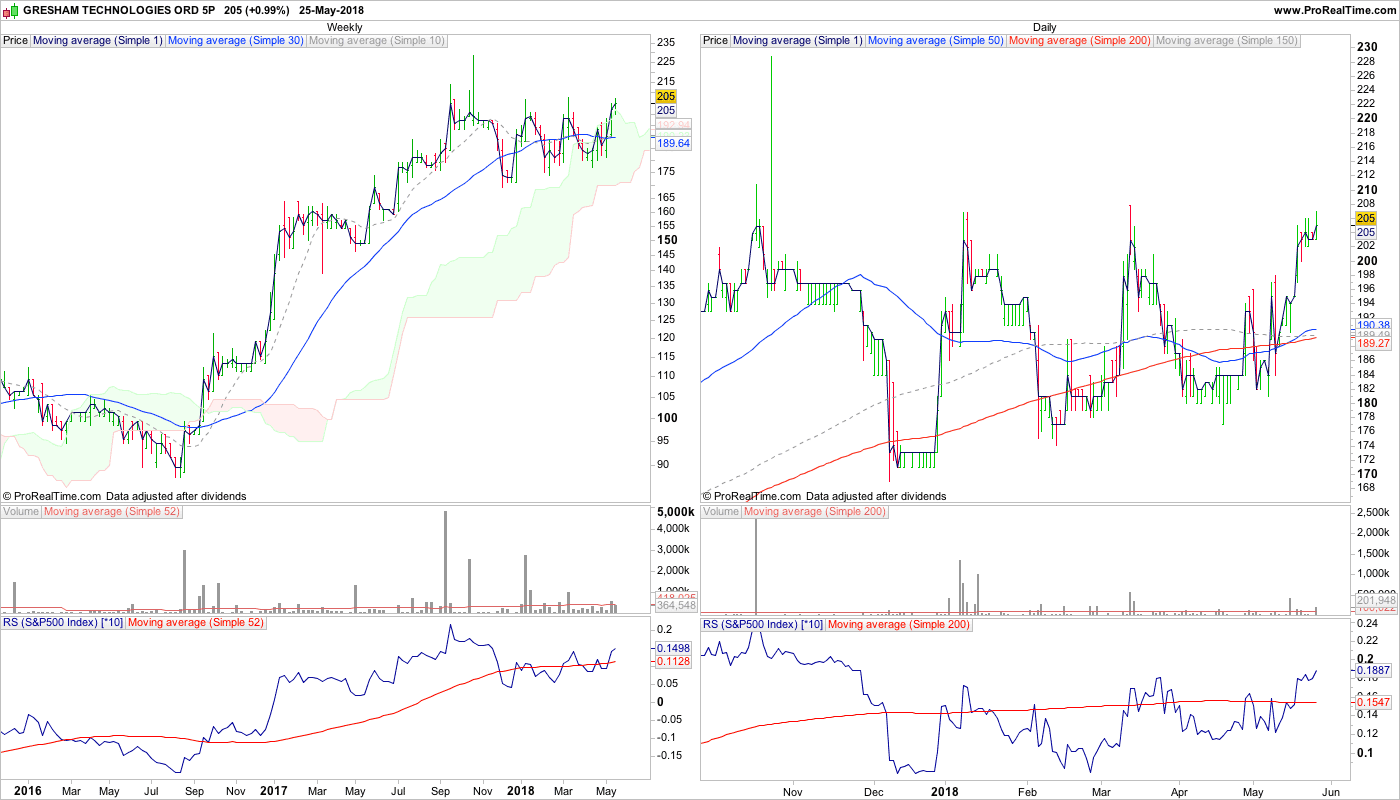Click the 190.38 moving average value tag
Image resolution: width=1400 pixels, height=800 pixels.
tap(1373, 326)
